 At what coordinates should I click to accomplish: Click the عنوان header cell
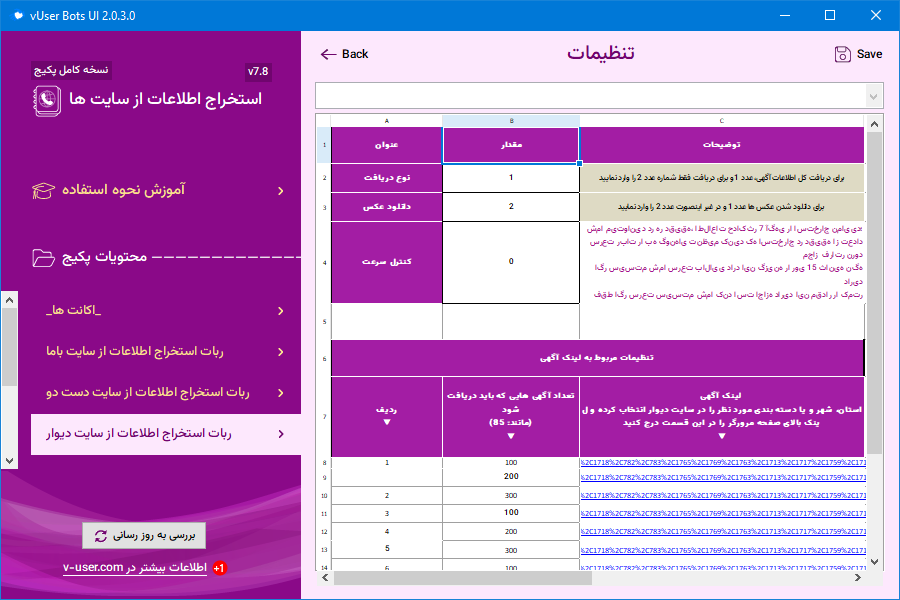[x=387, y=145]
